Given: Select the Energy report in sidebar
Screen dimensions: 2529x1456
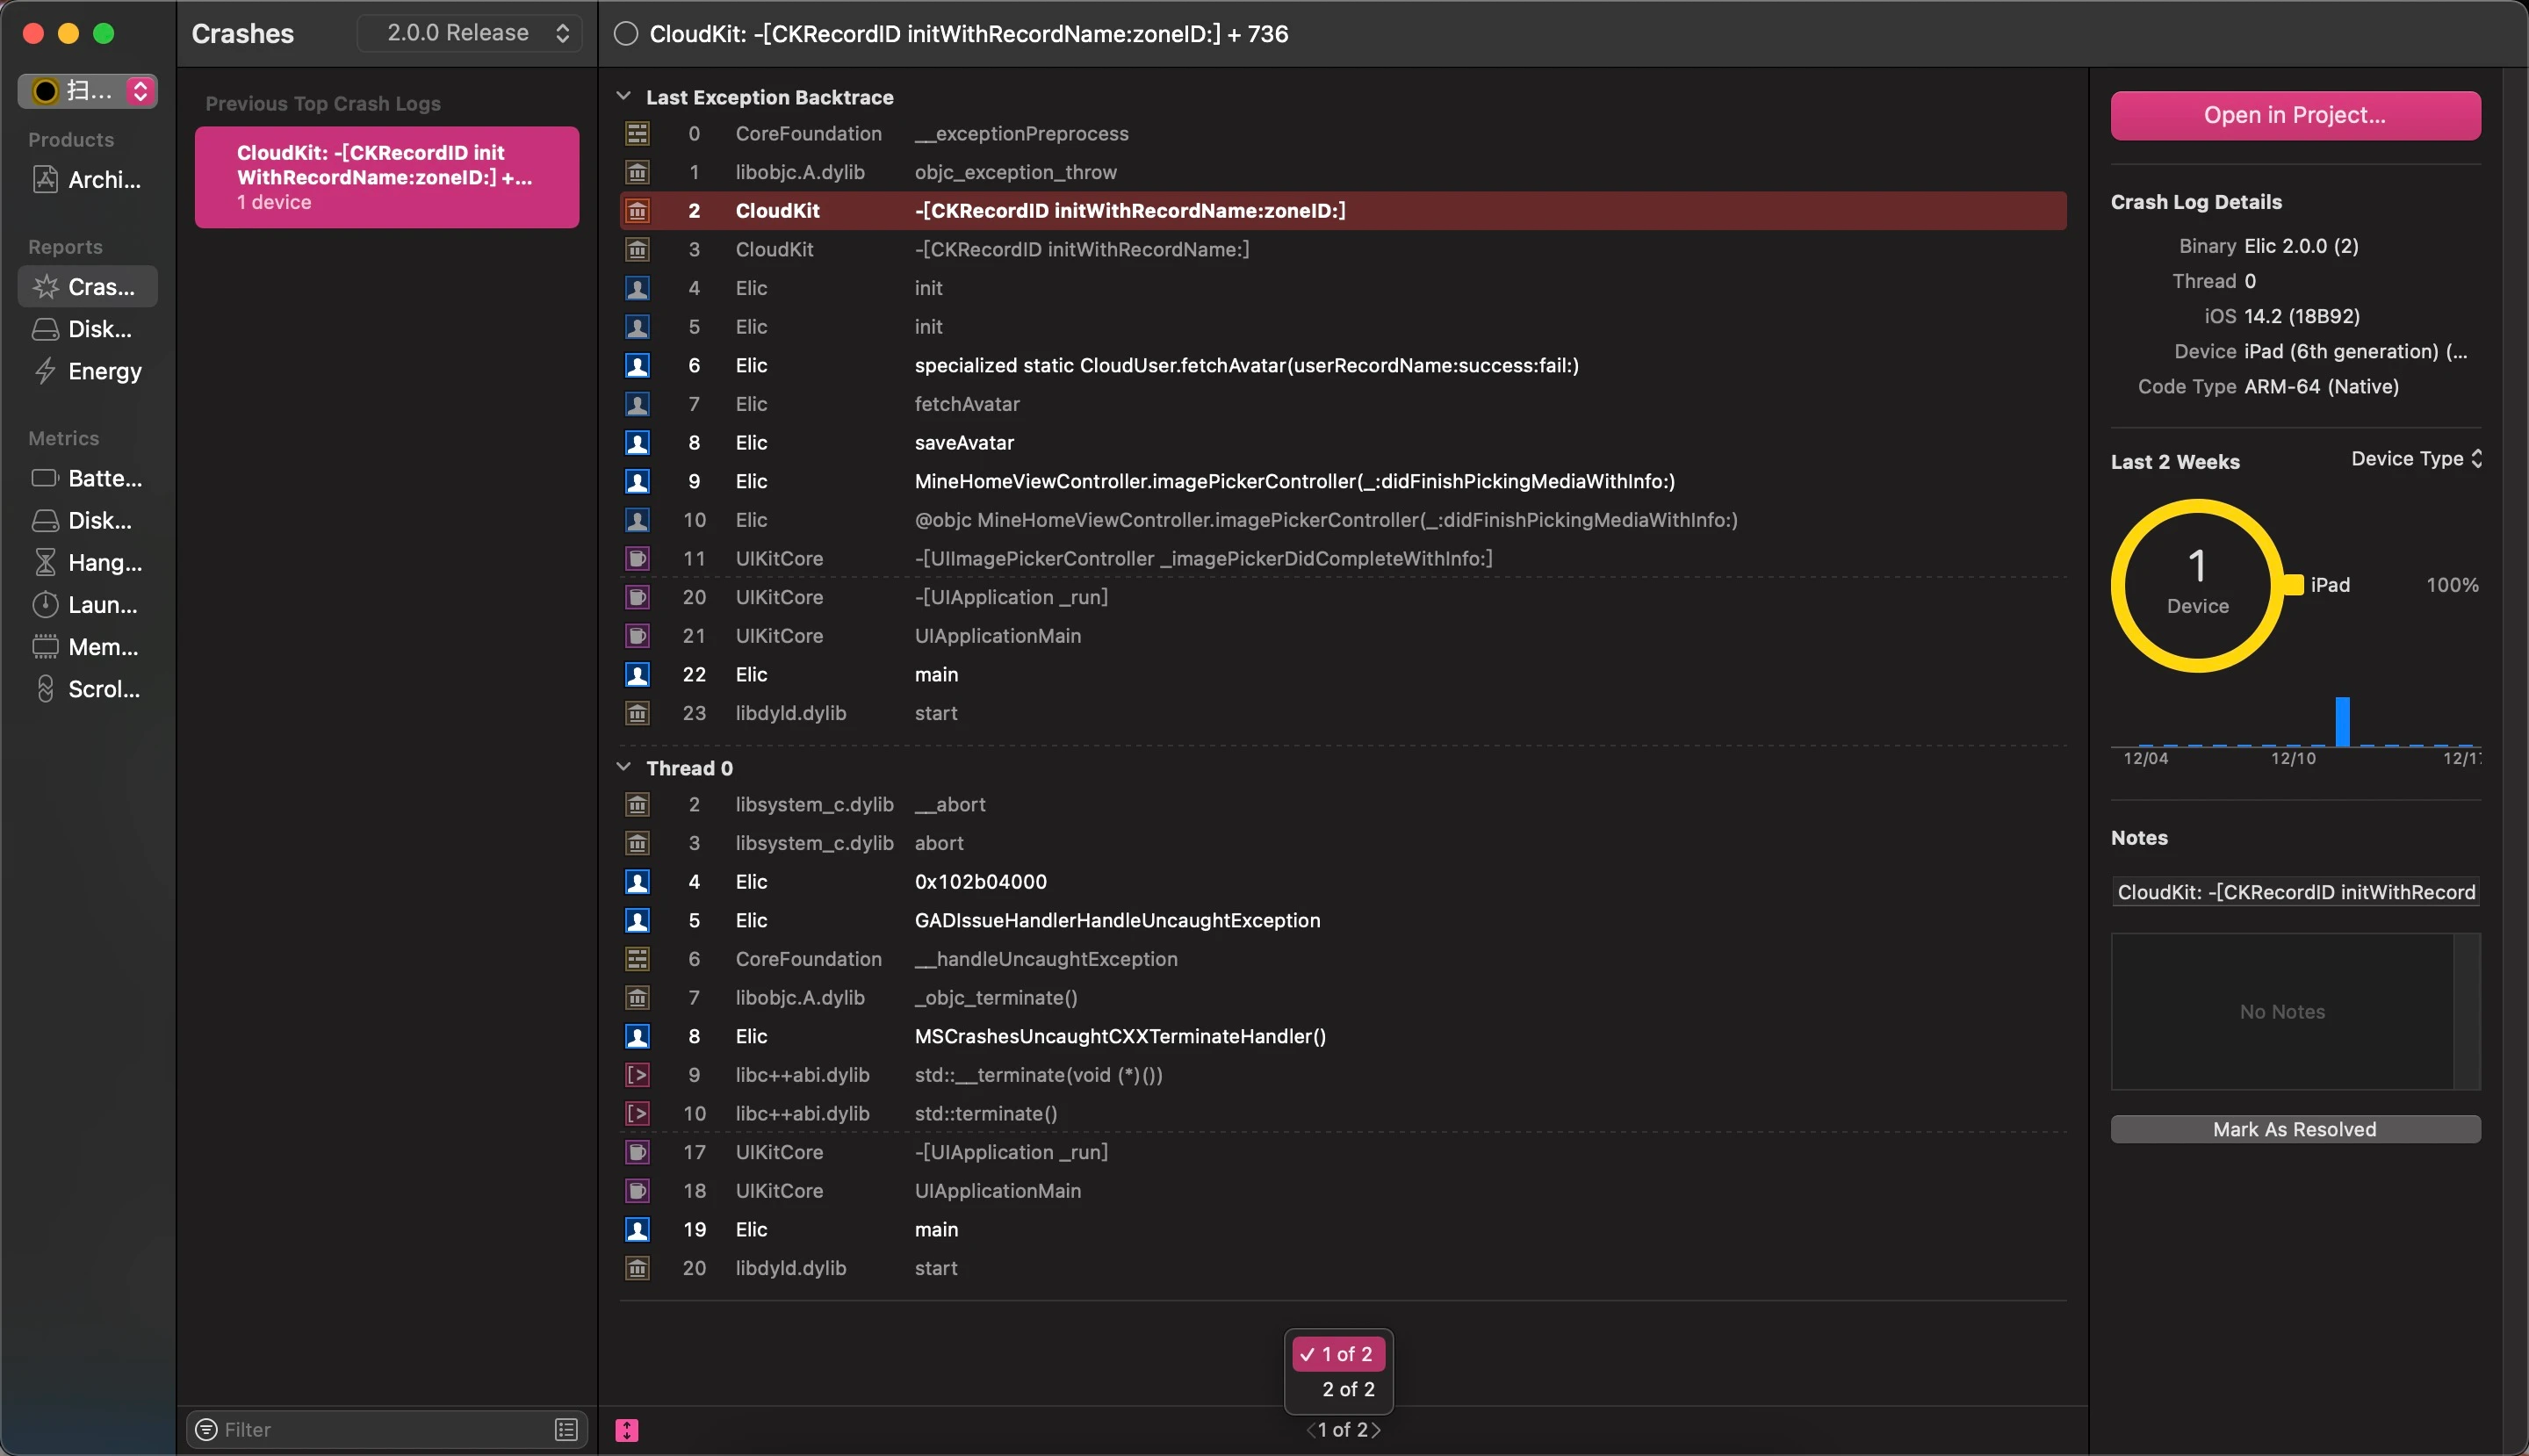Looking at the screenshot, I should coord(88,371).
